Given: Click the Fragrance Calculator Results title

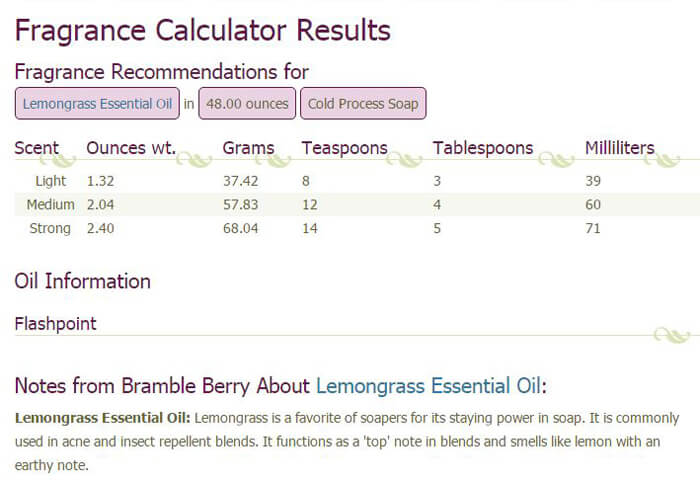Looking at the screenshot, I should (202, 30).
